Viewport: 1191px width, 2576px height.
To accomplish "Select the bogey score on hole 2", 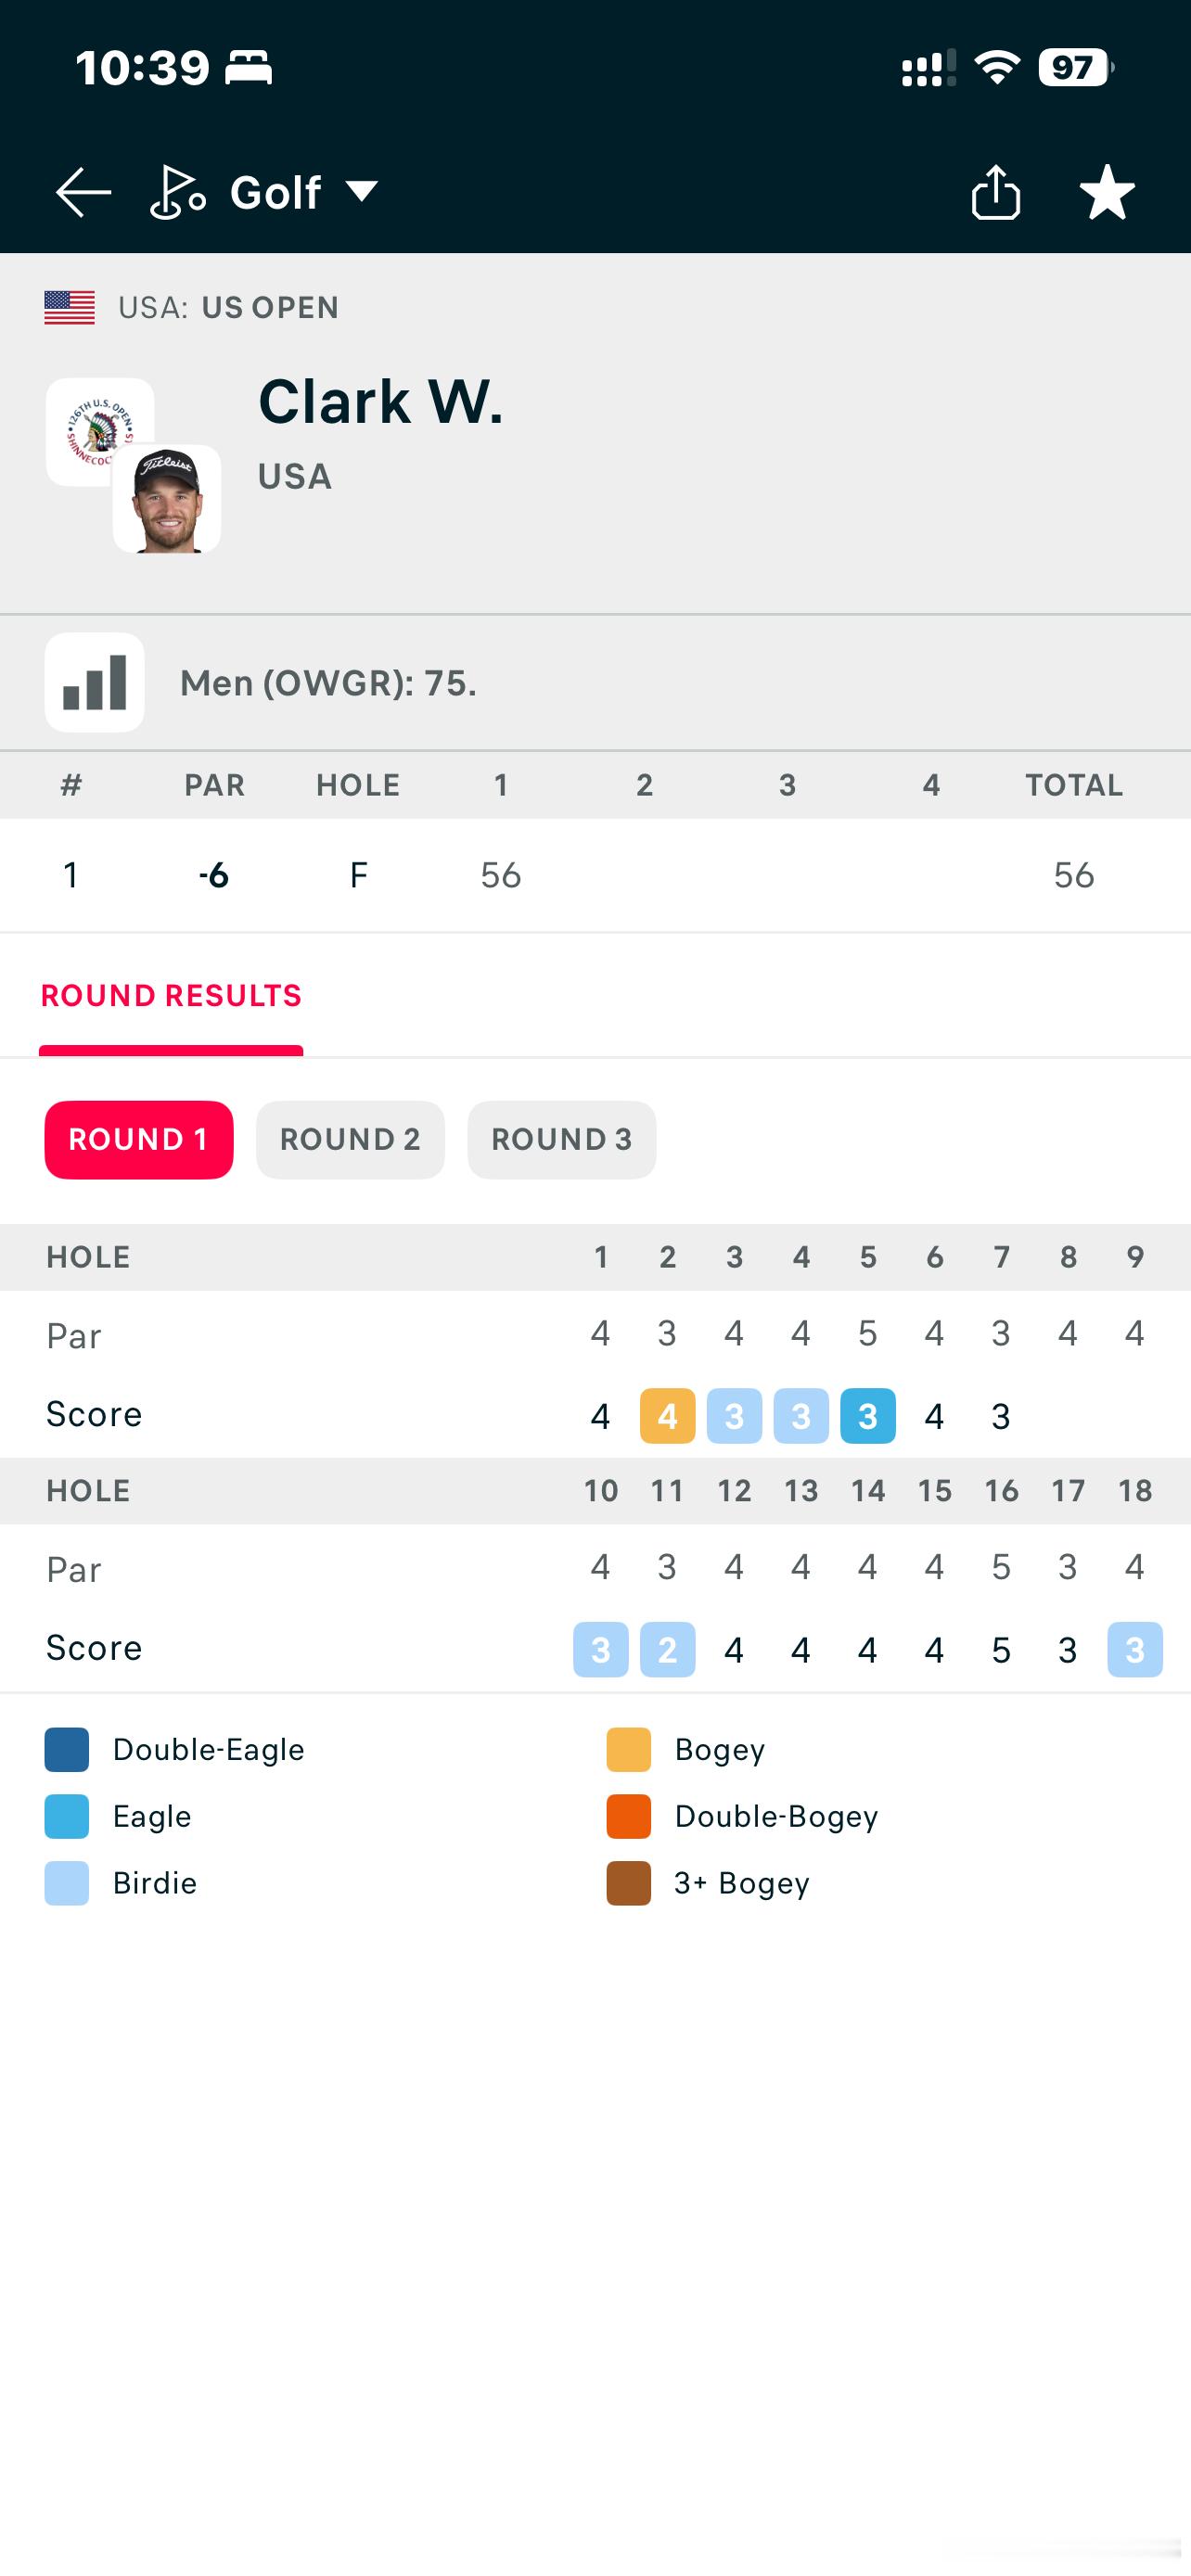I will (668, 1416).
